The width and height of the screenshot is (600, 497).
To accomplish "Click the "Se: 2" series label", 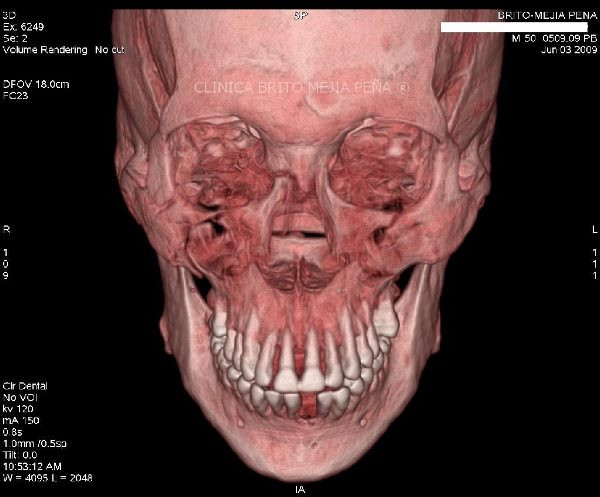I will pyautogui.click(x=14, y=39).
